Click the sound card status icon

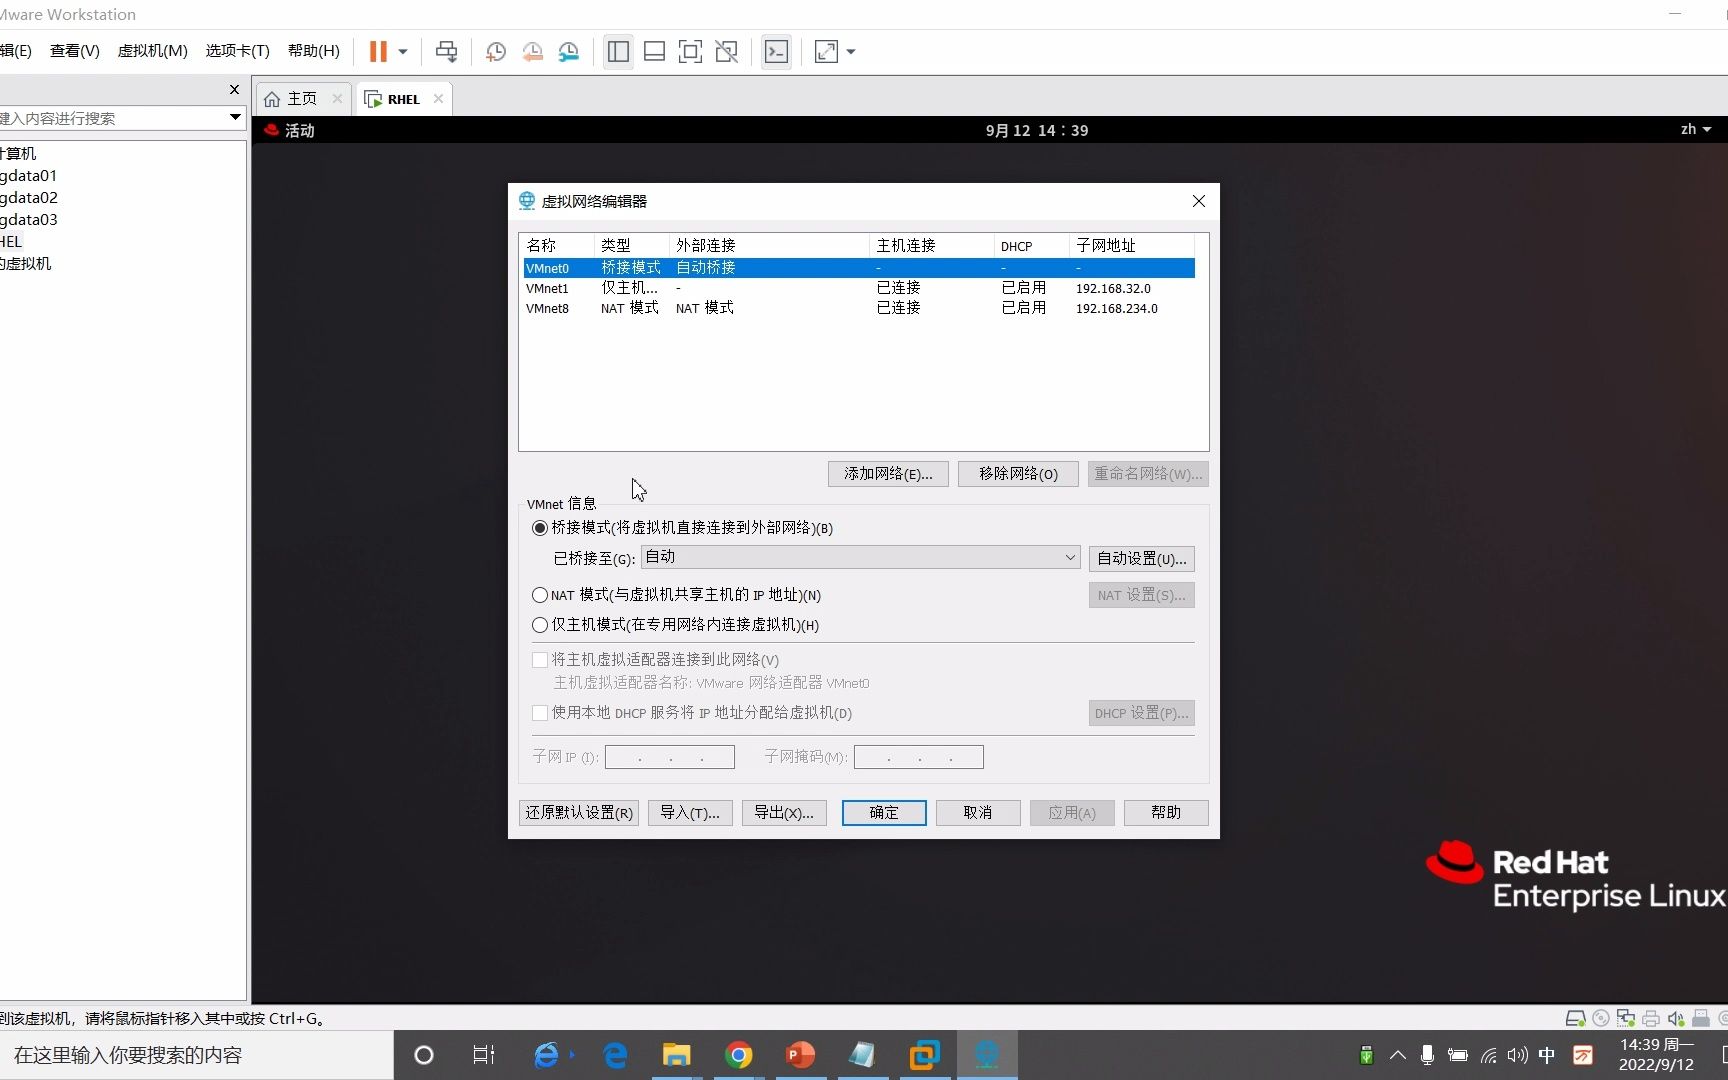tap(1676, 1019)
